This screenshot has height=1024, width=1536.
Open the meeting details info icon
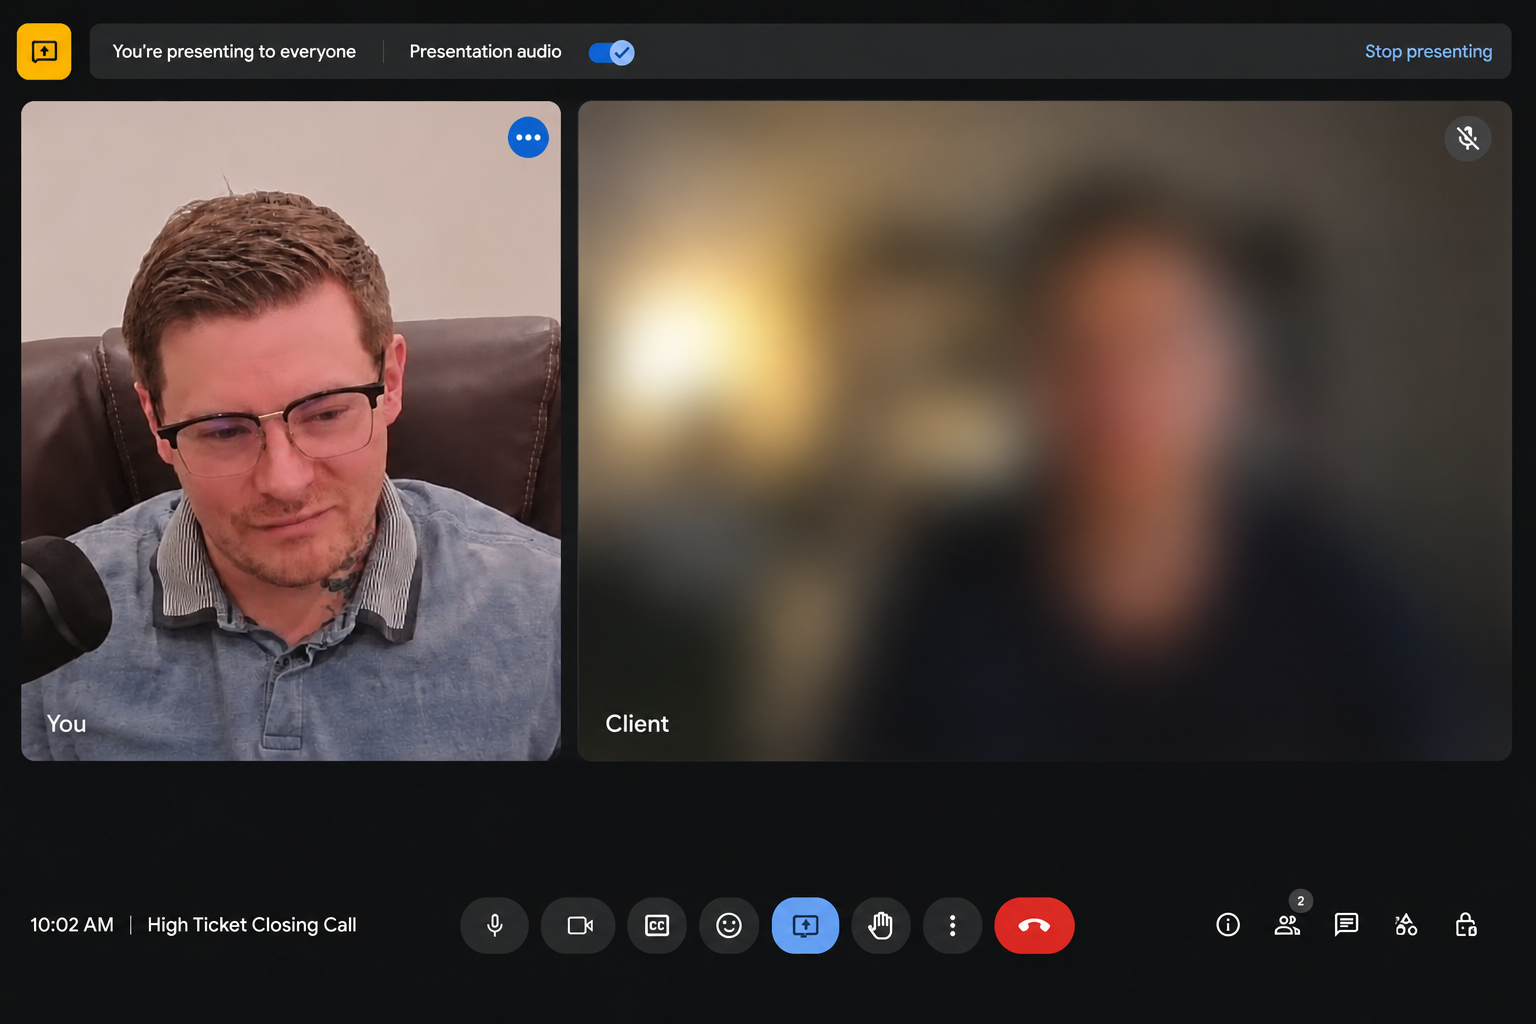pyautogui.click(x=1228, y=925)
